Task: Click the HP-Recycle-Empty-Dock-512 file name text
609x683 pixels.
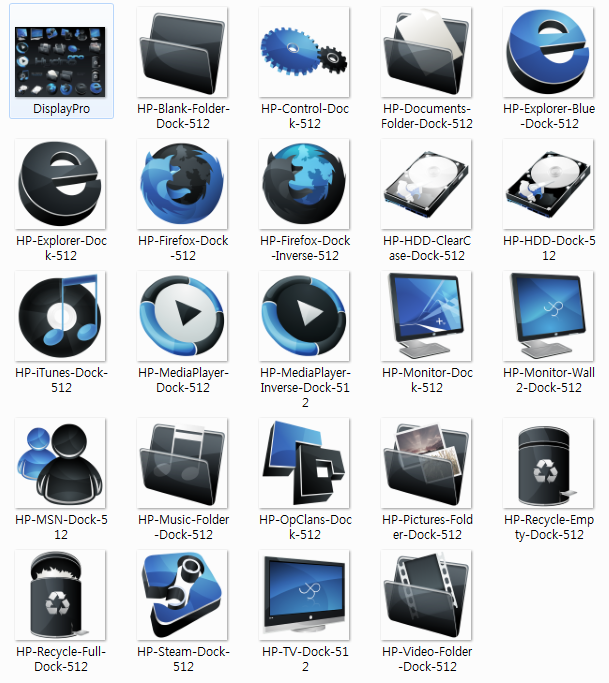Action: tap(549, 527)
